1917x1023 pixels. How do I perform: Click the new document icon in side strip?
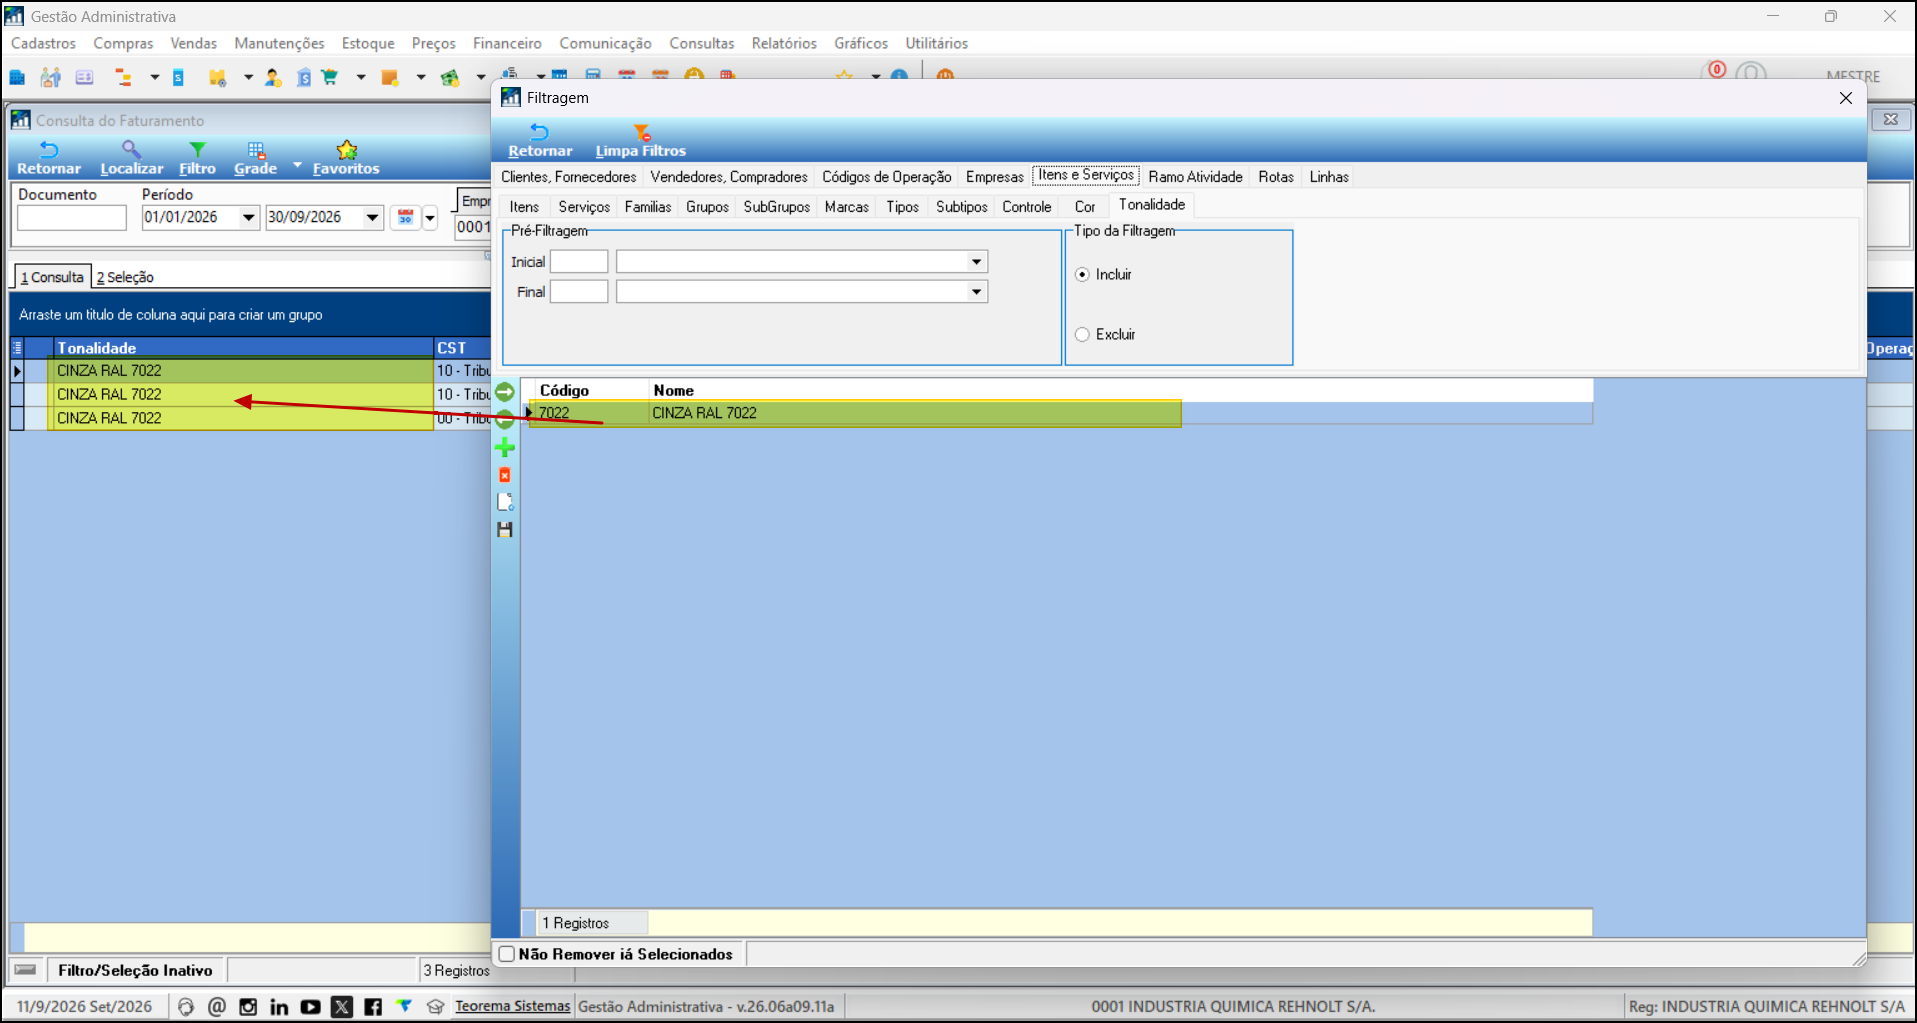(x=505, y=502)
